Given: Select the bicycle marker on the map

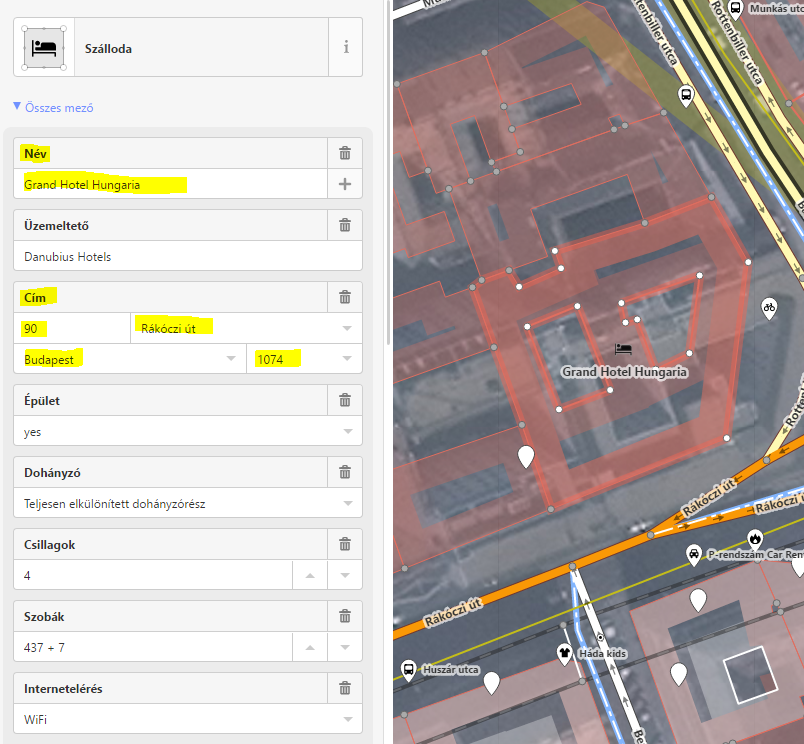Looking at the screenshot, I should tap(769, 308).
